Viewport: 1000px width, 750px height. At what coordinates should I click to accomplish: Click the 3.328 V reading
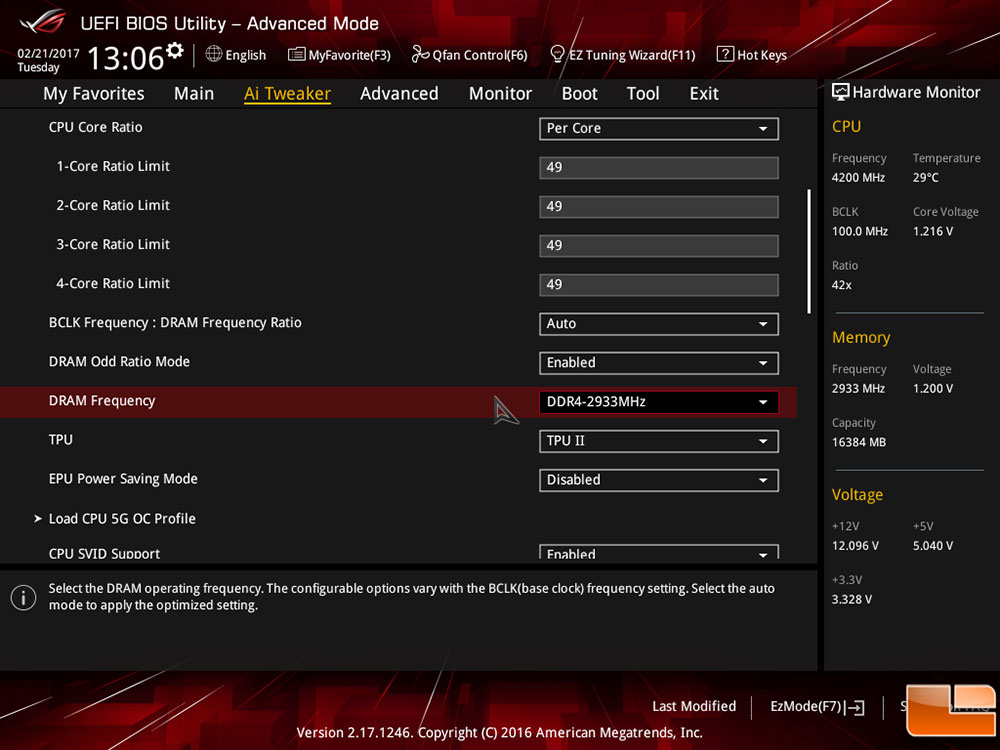click(x=852, y=599)
